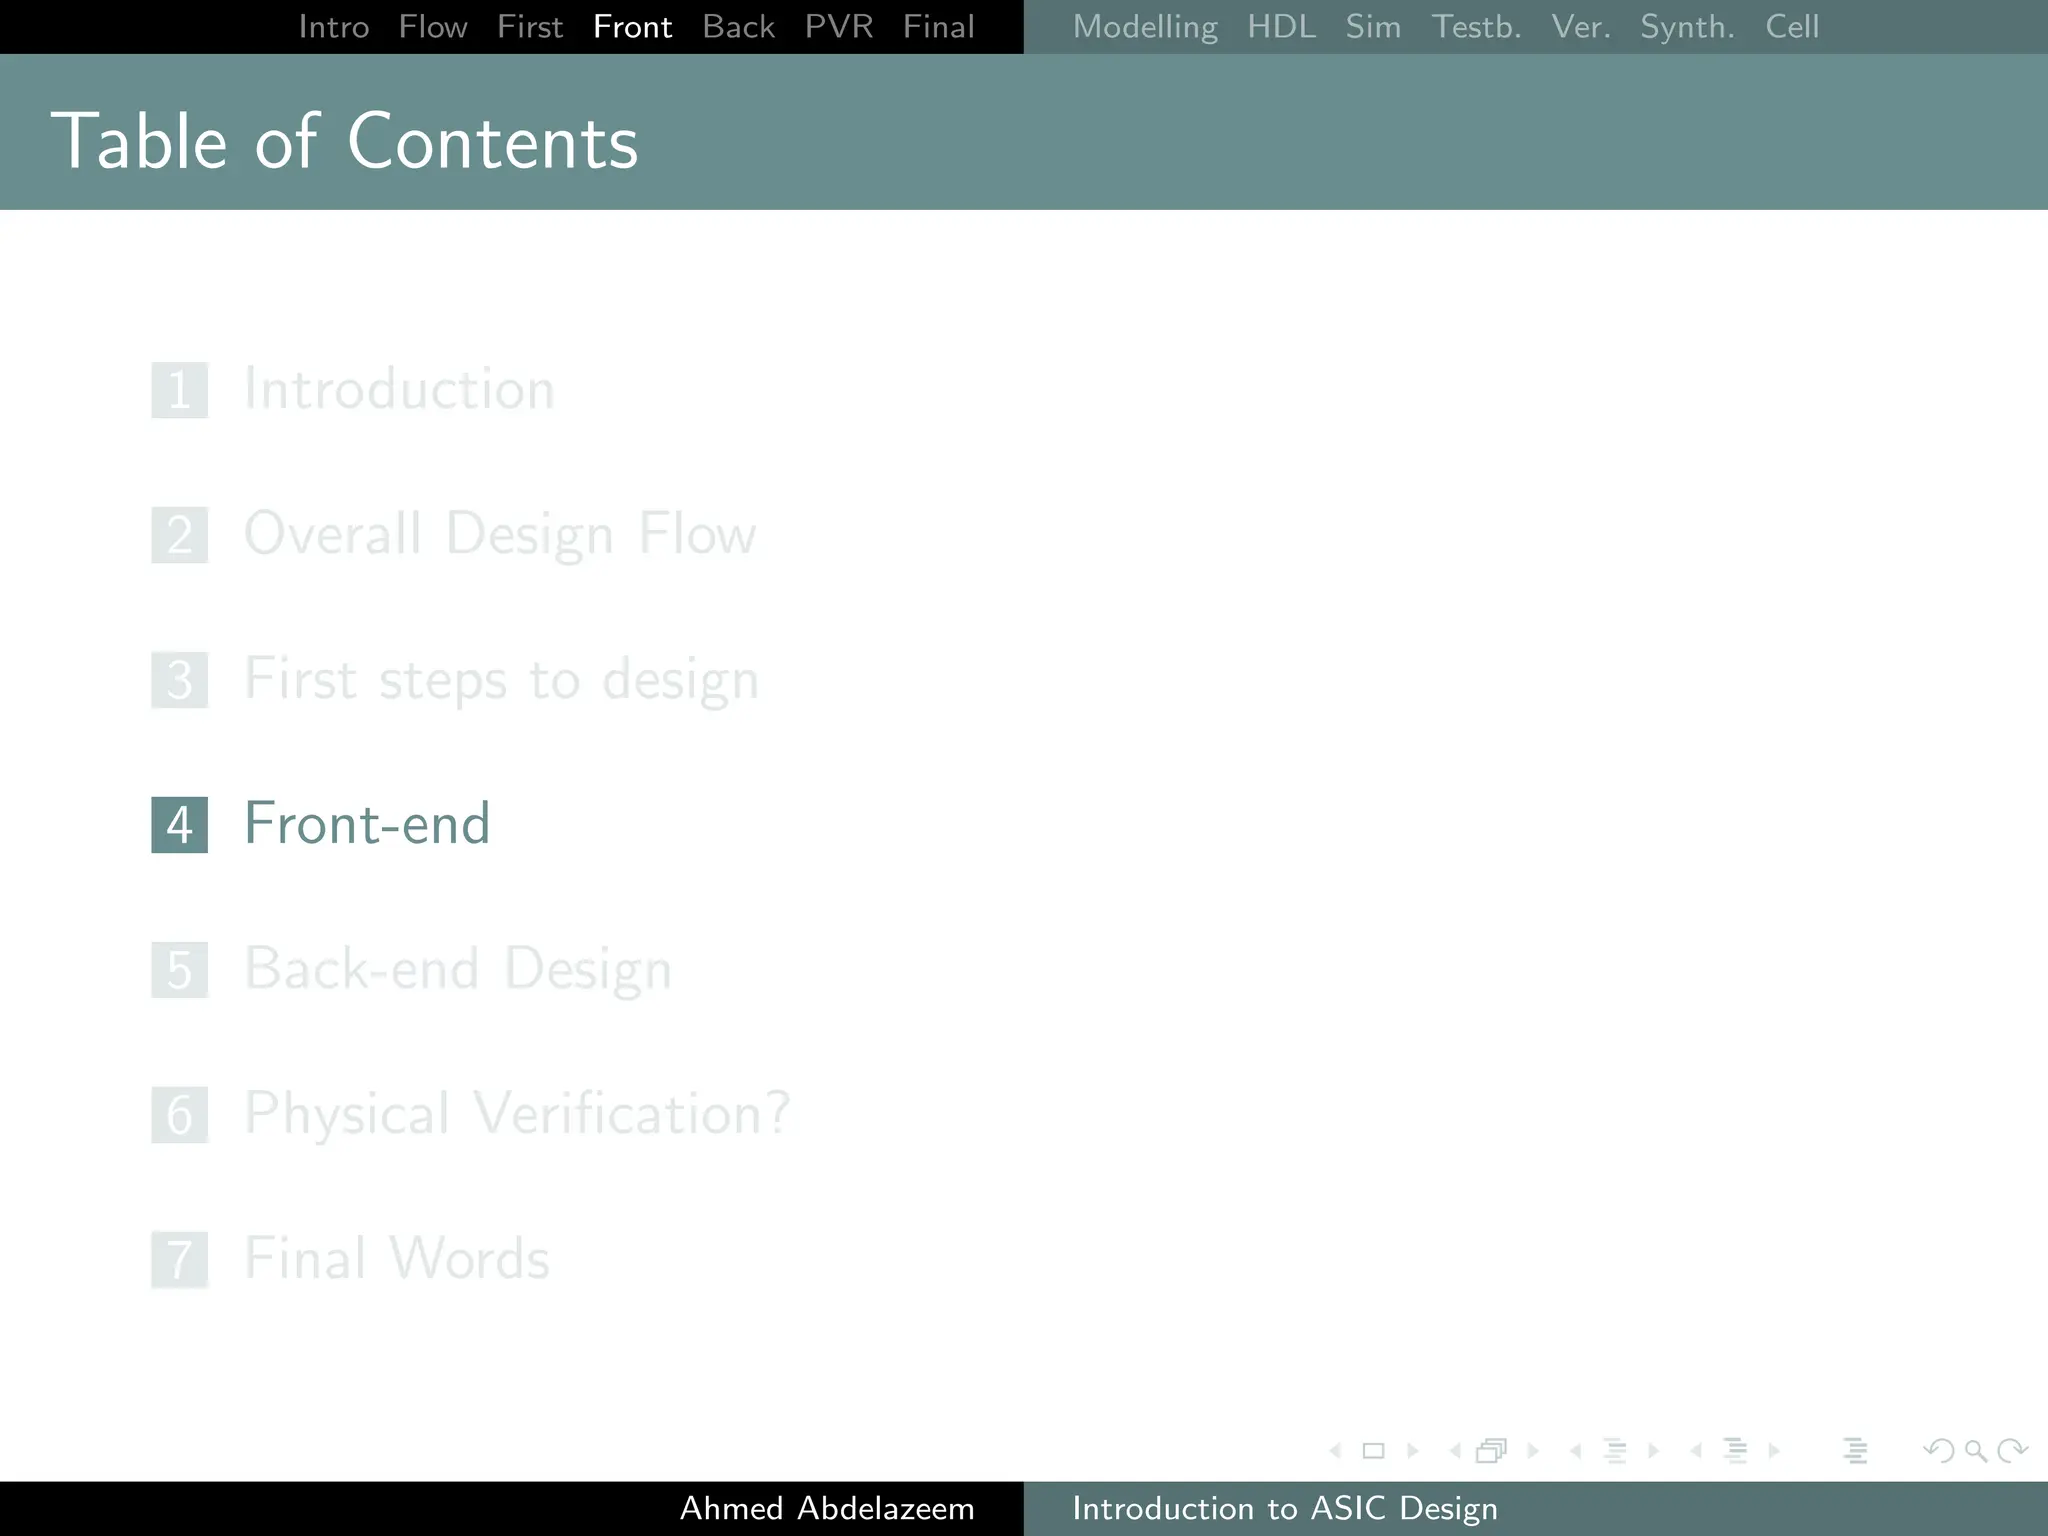Open the First section in header
This screenshot has width=2048, height=1536.
[530, 27]
